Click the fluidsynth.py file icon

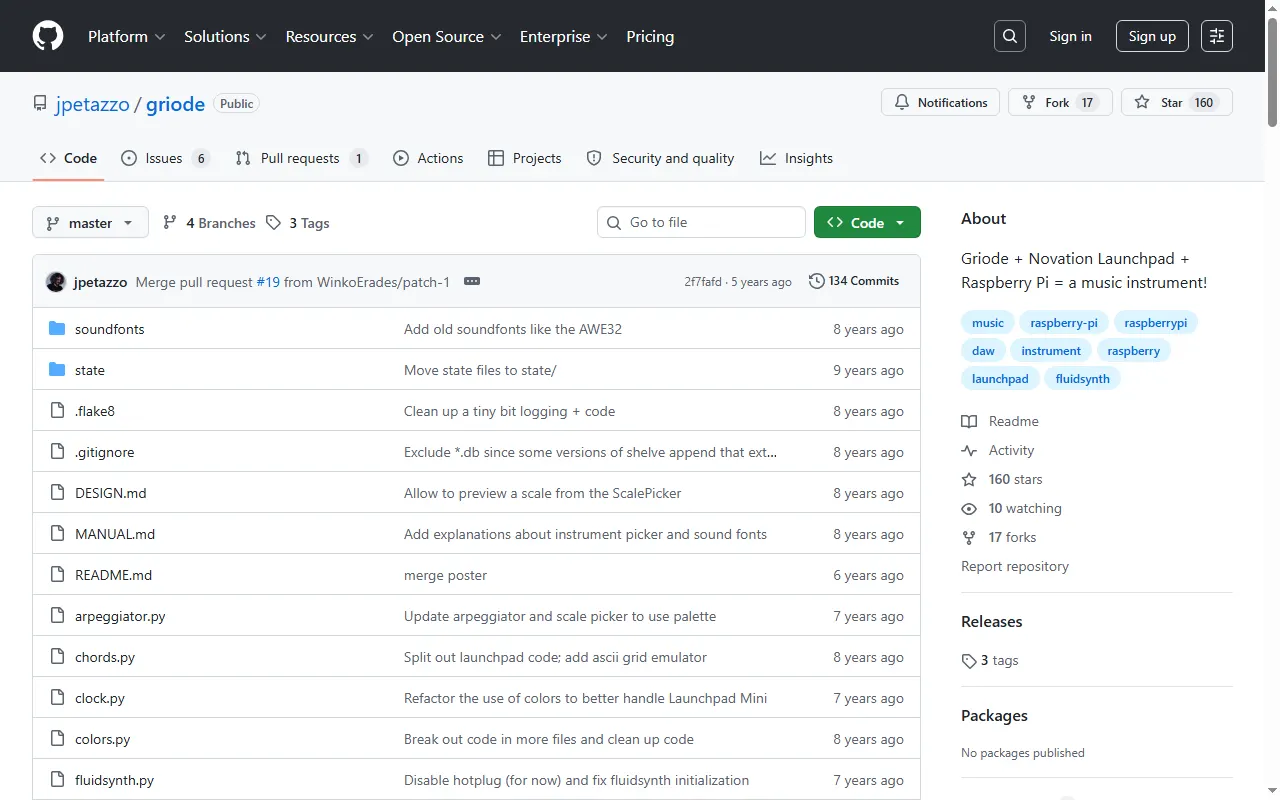click(x=57, y=780)
